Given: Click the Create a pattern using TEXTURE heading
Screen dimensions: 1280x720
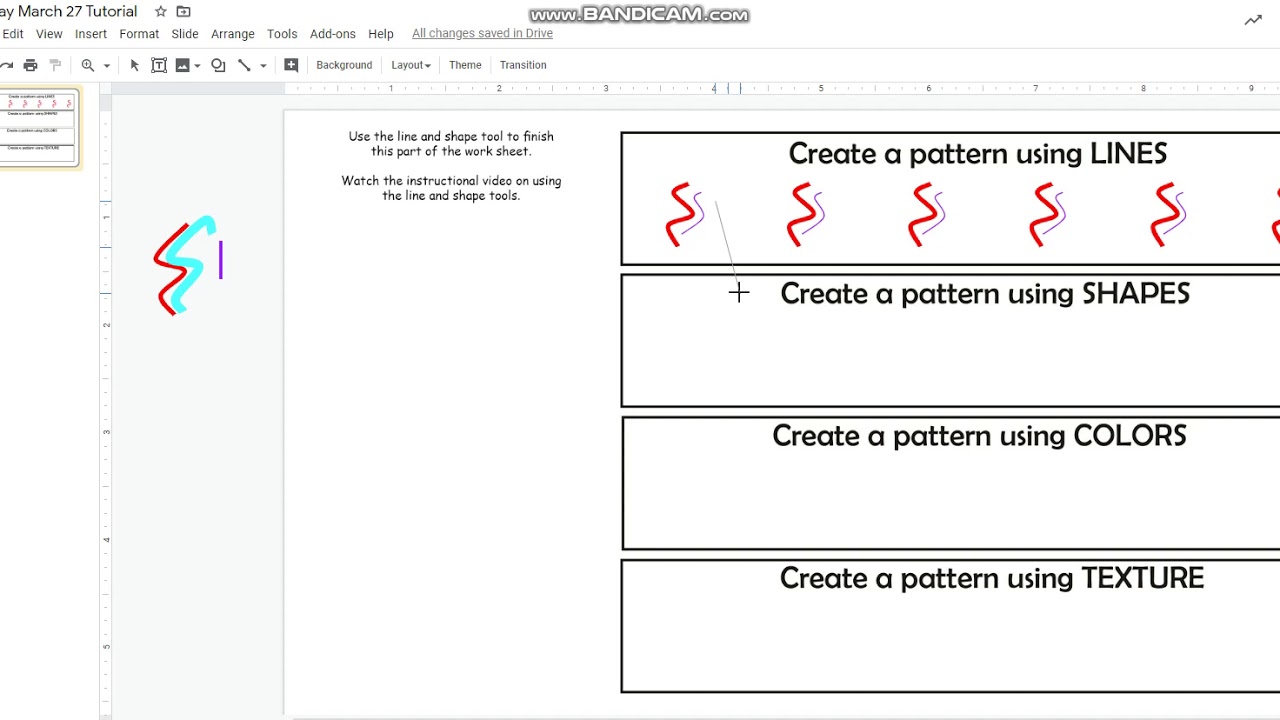Looking at the screenshot, I should 991,577.
